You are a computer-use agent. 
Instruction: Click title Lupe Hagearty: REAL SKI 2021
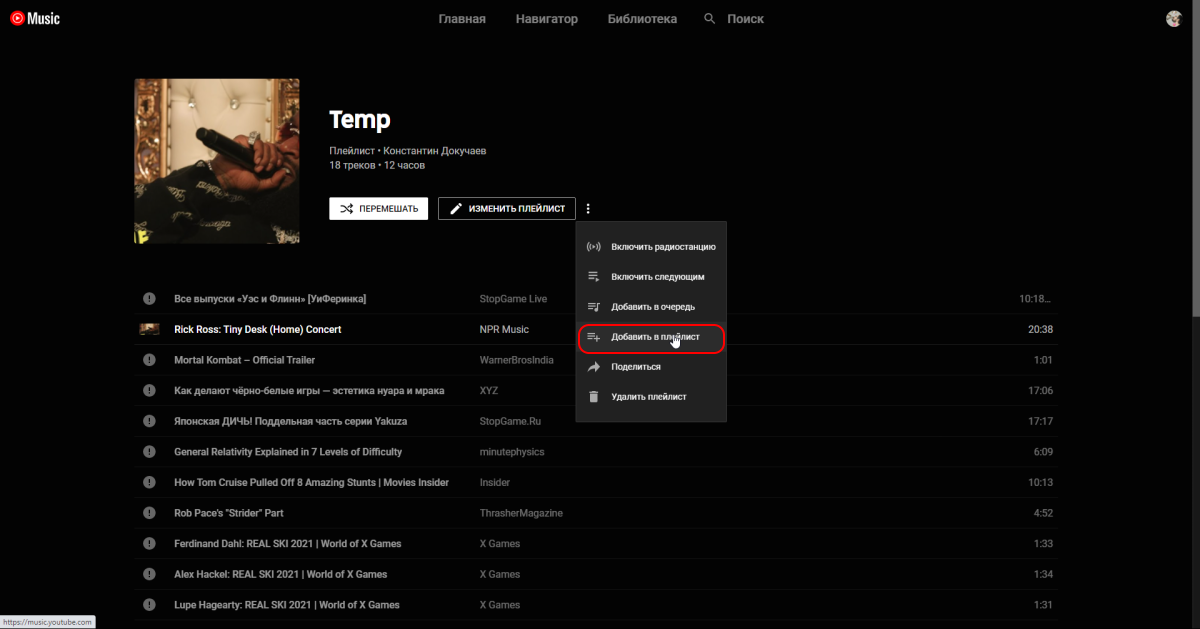[x=286, y=605]
